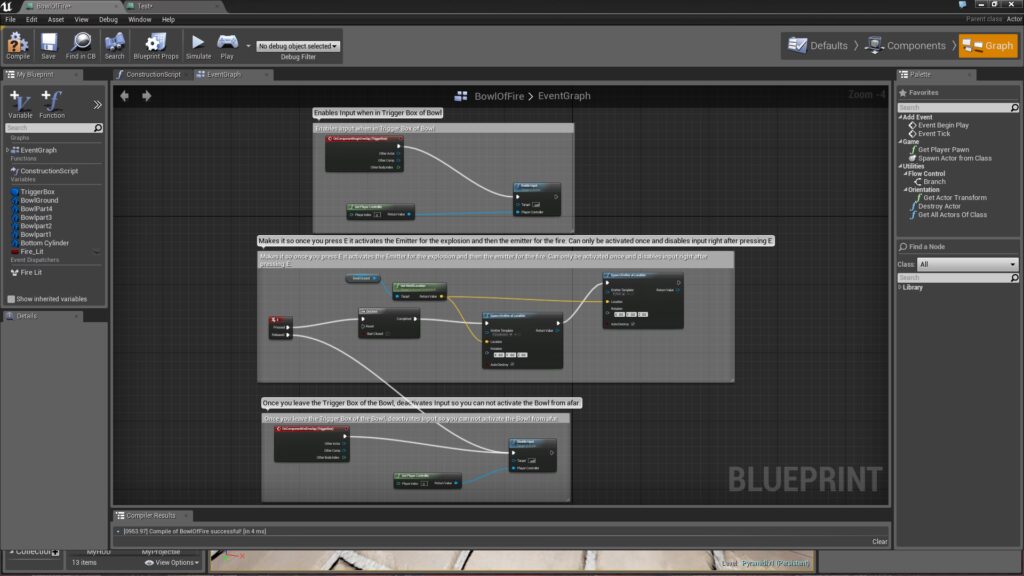The width and height of the screenshot is (1024, 576).
Task: Open Blueprint Props from the toolbar
Action: 155,45
